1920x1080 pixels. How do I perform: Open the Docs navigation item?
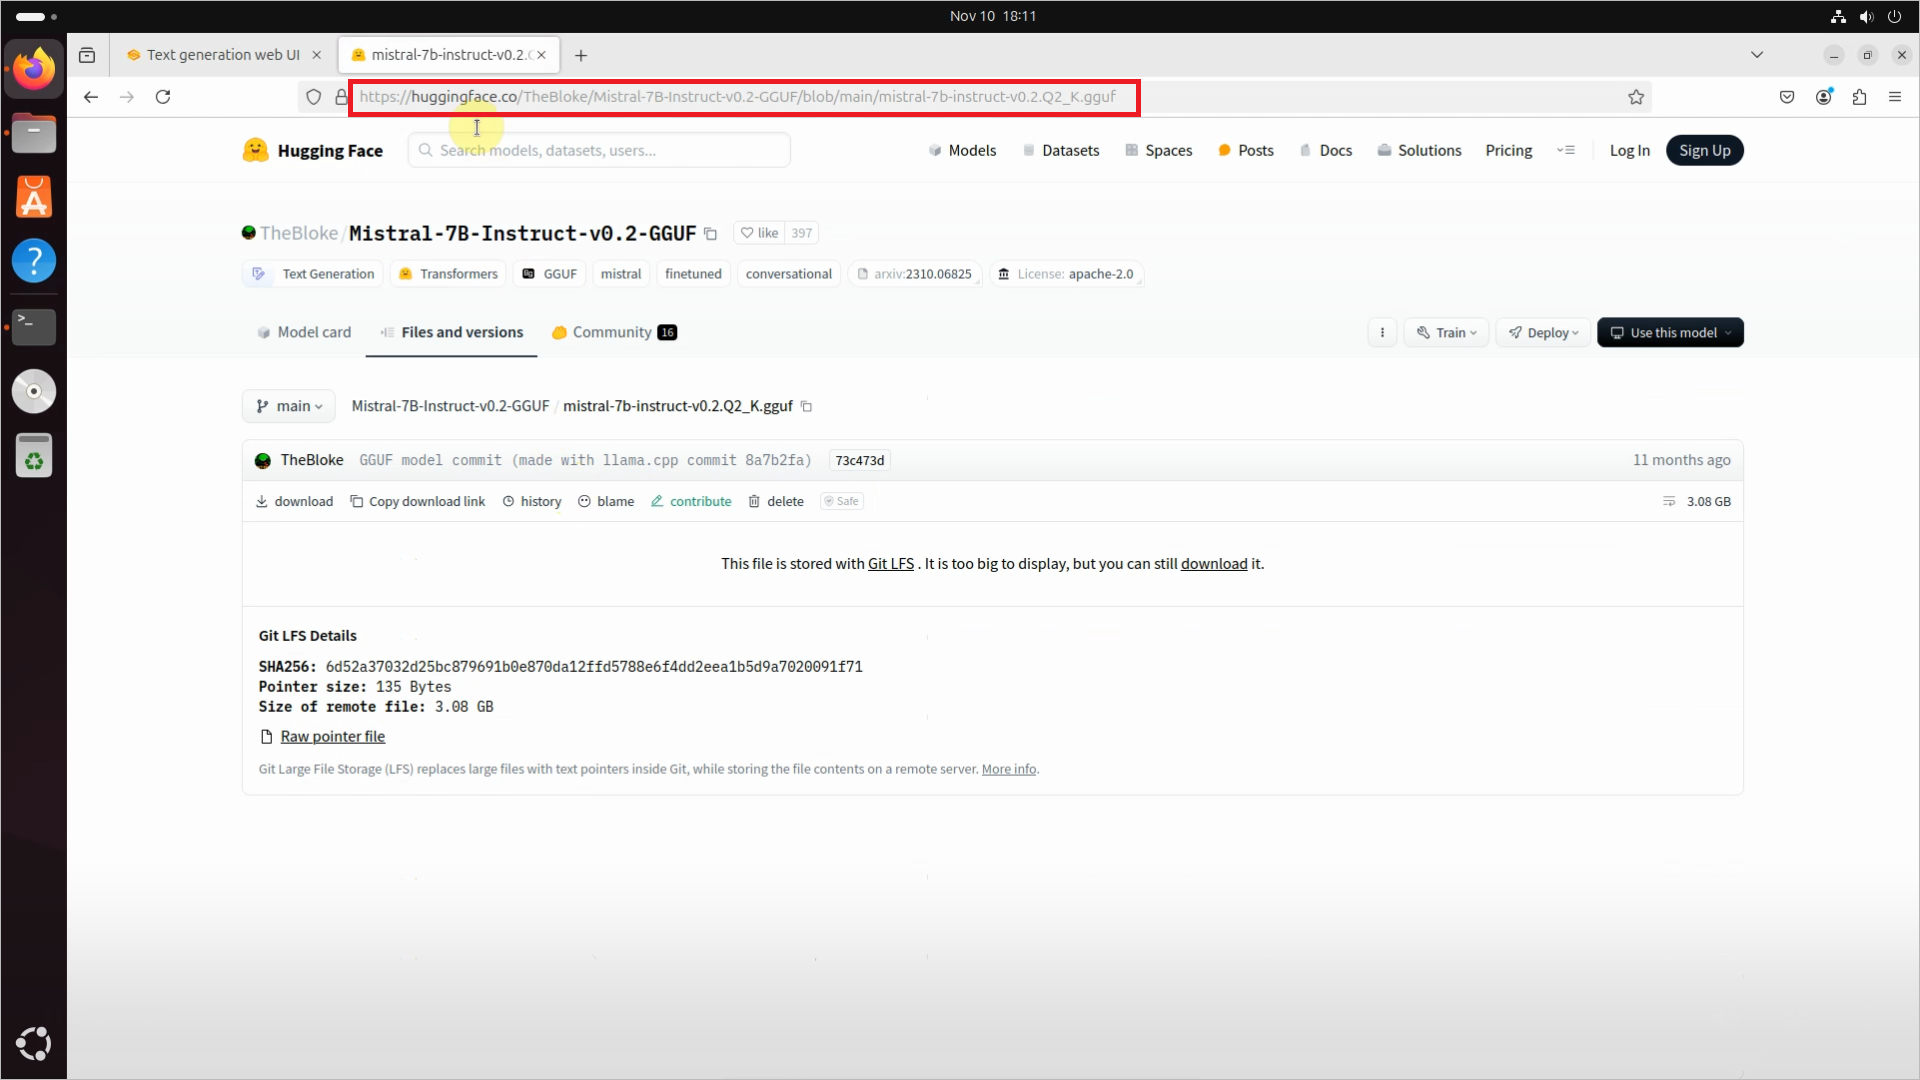point(1325,150)
